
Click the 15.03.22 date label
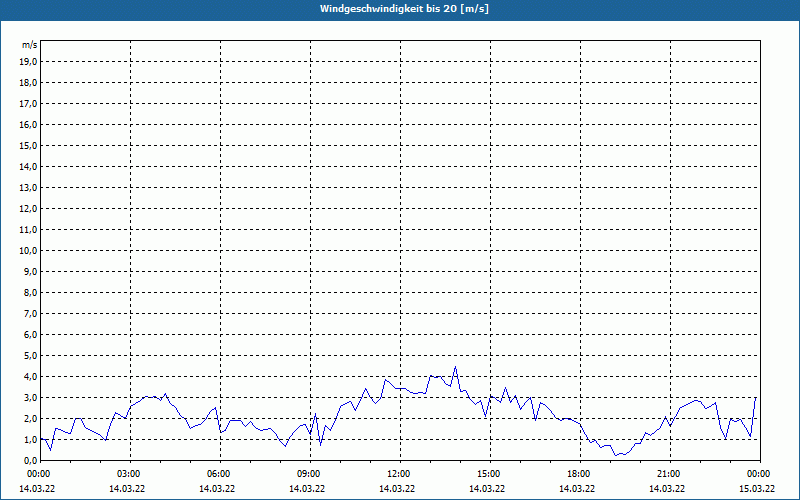click(x=757, y=488)
